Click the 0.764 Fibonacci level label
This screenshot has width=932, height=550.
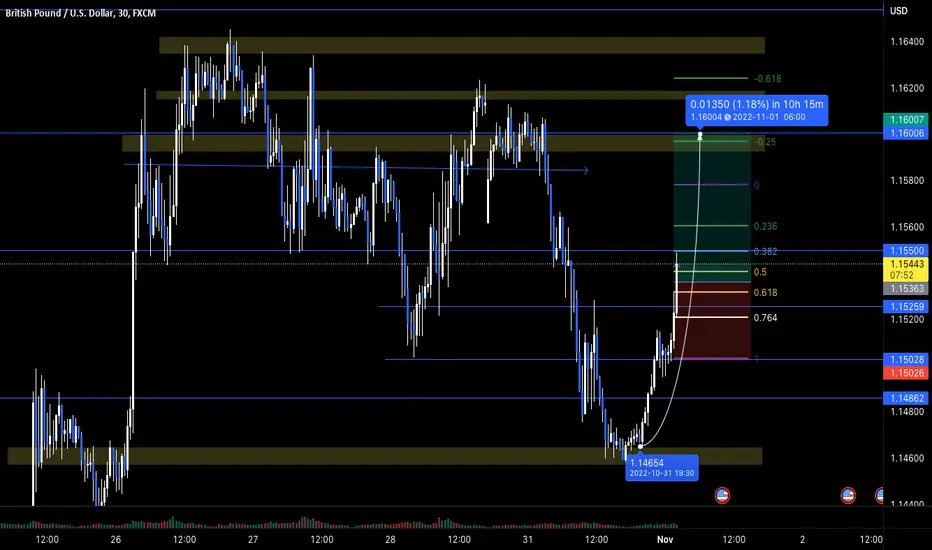pyautogui.click(x=765, y=318)
